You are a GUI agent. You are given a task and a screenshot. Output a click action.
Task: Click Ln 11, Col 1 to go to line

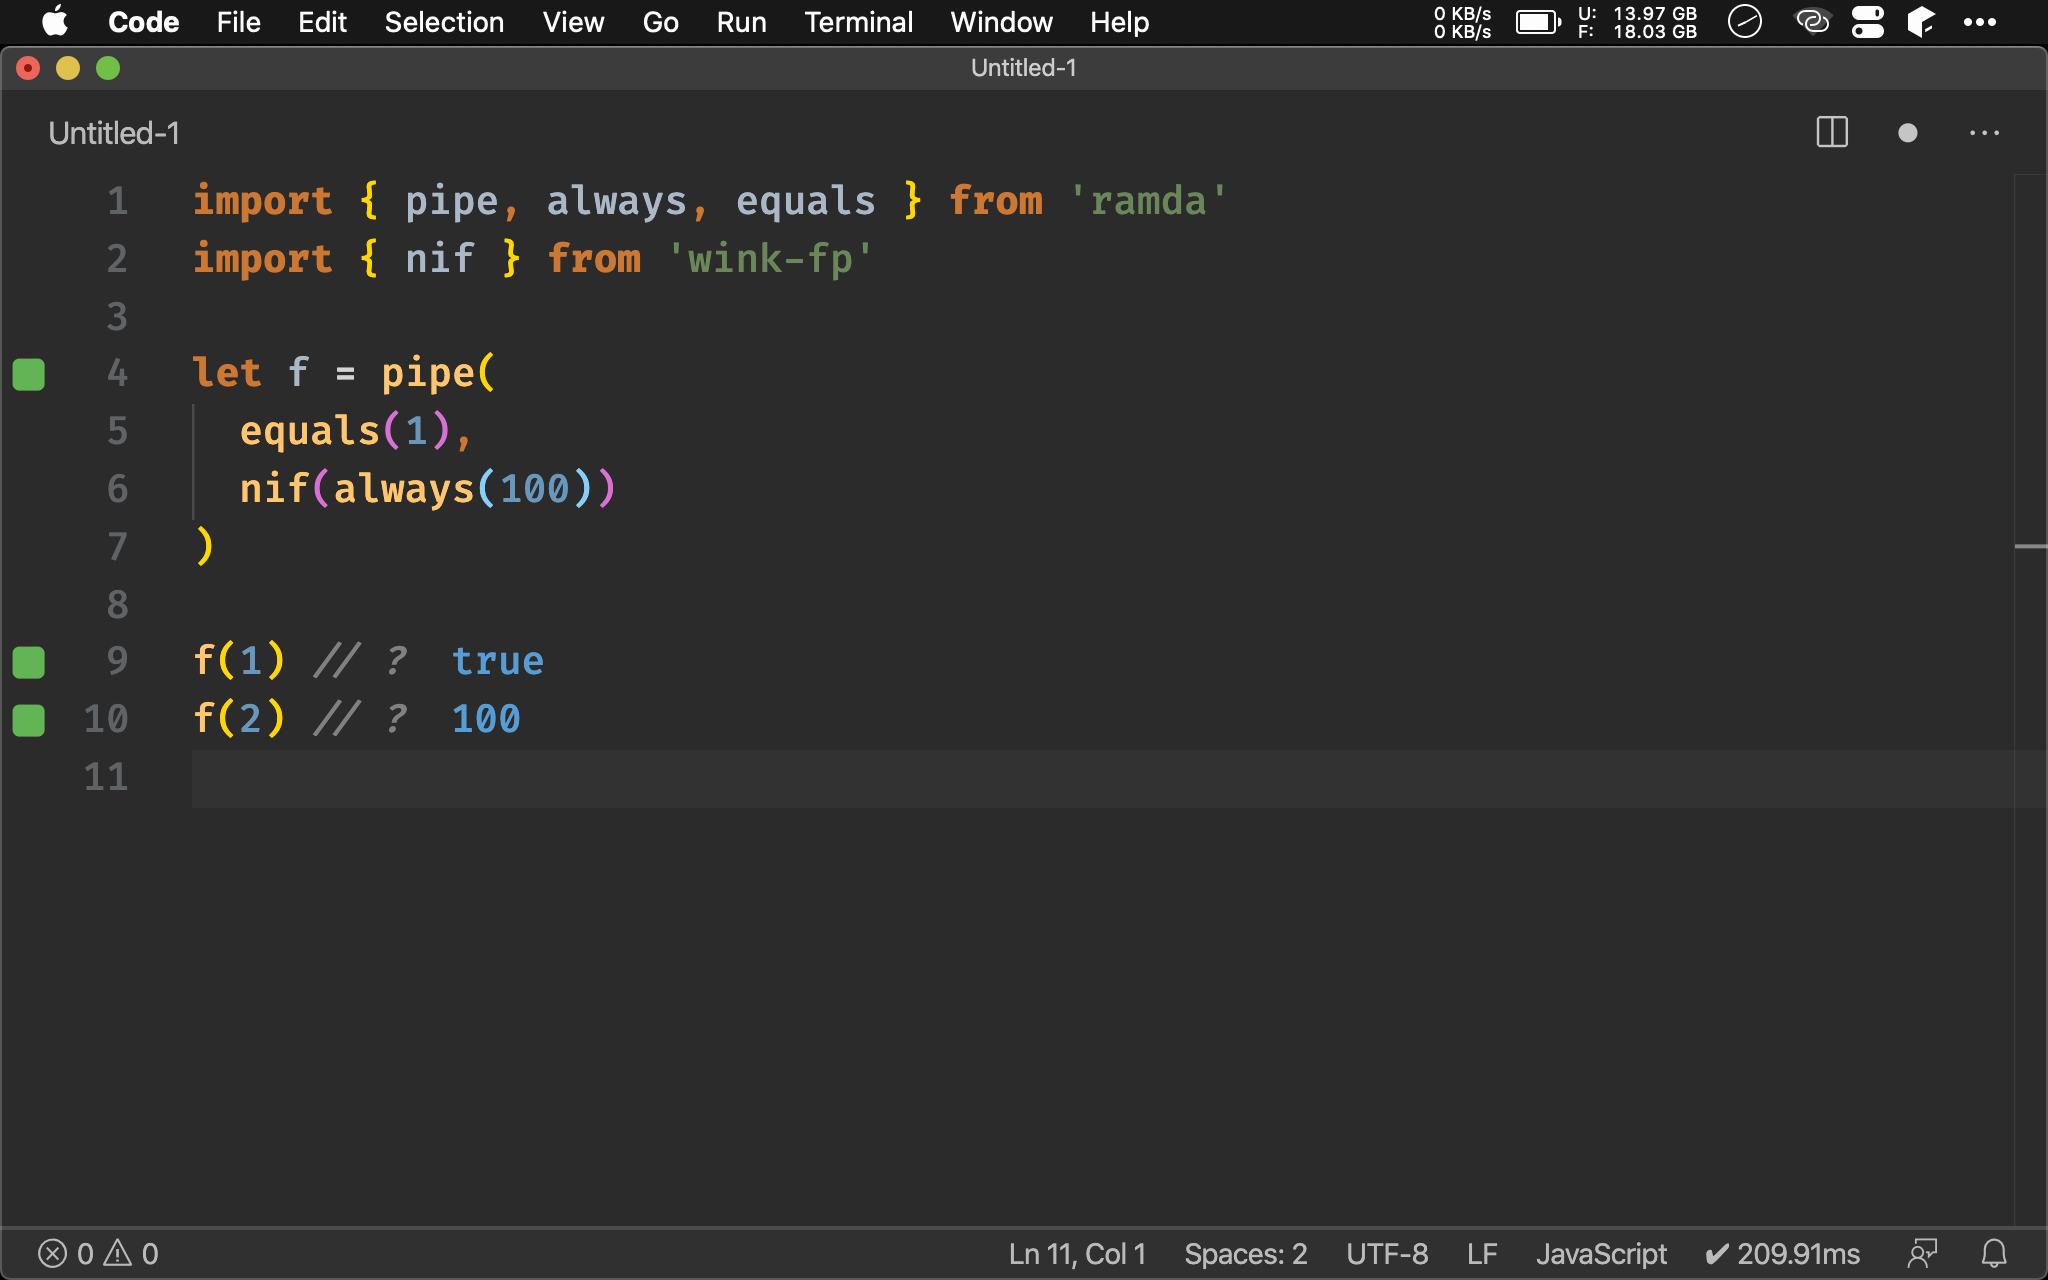[x=1077, y=1254]
